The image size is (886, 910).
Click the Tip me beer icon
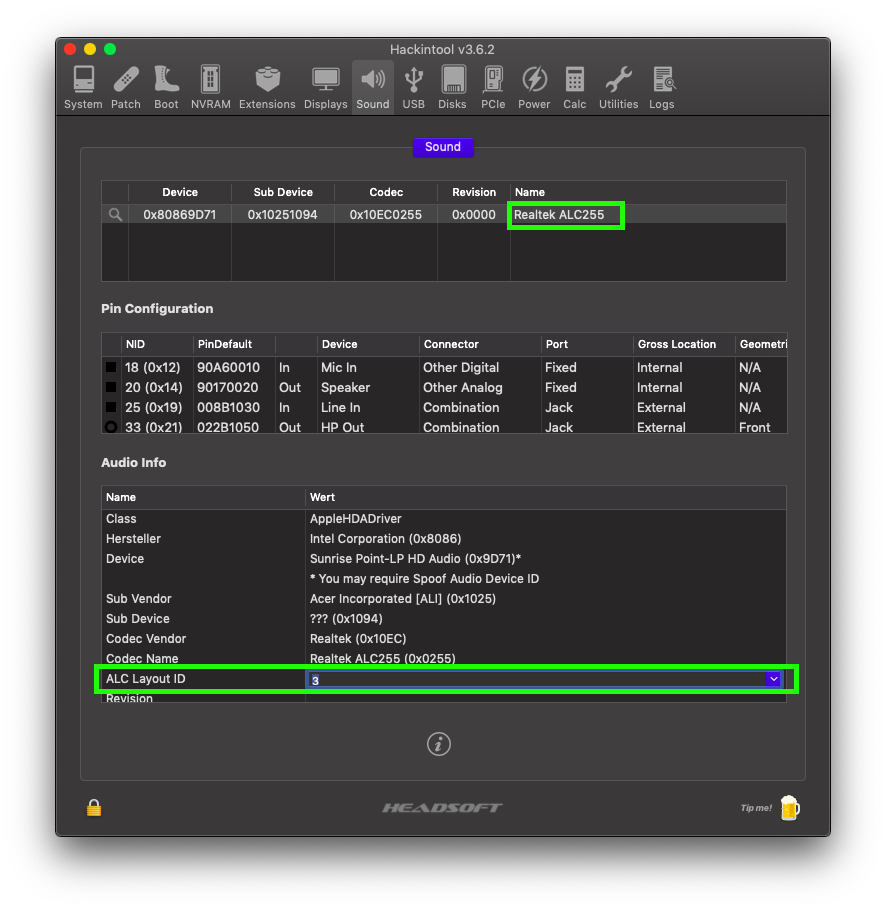(x=790, y=807)
